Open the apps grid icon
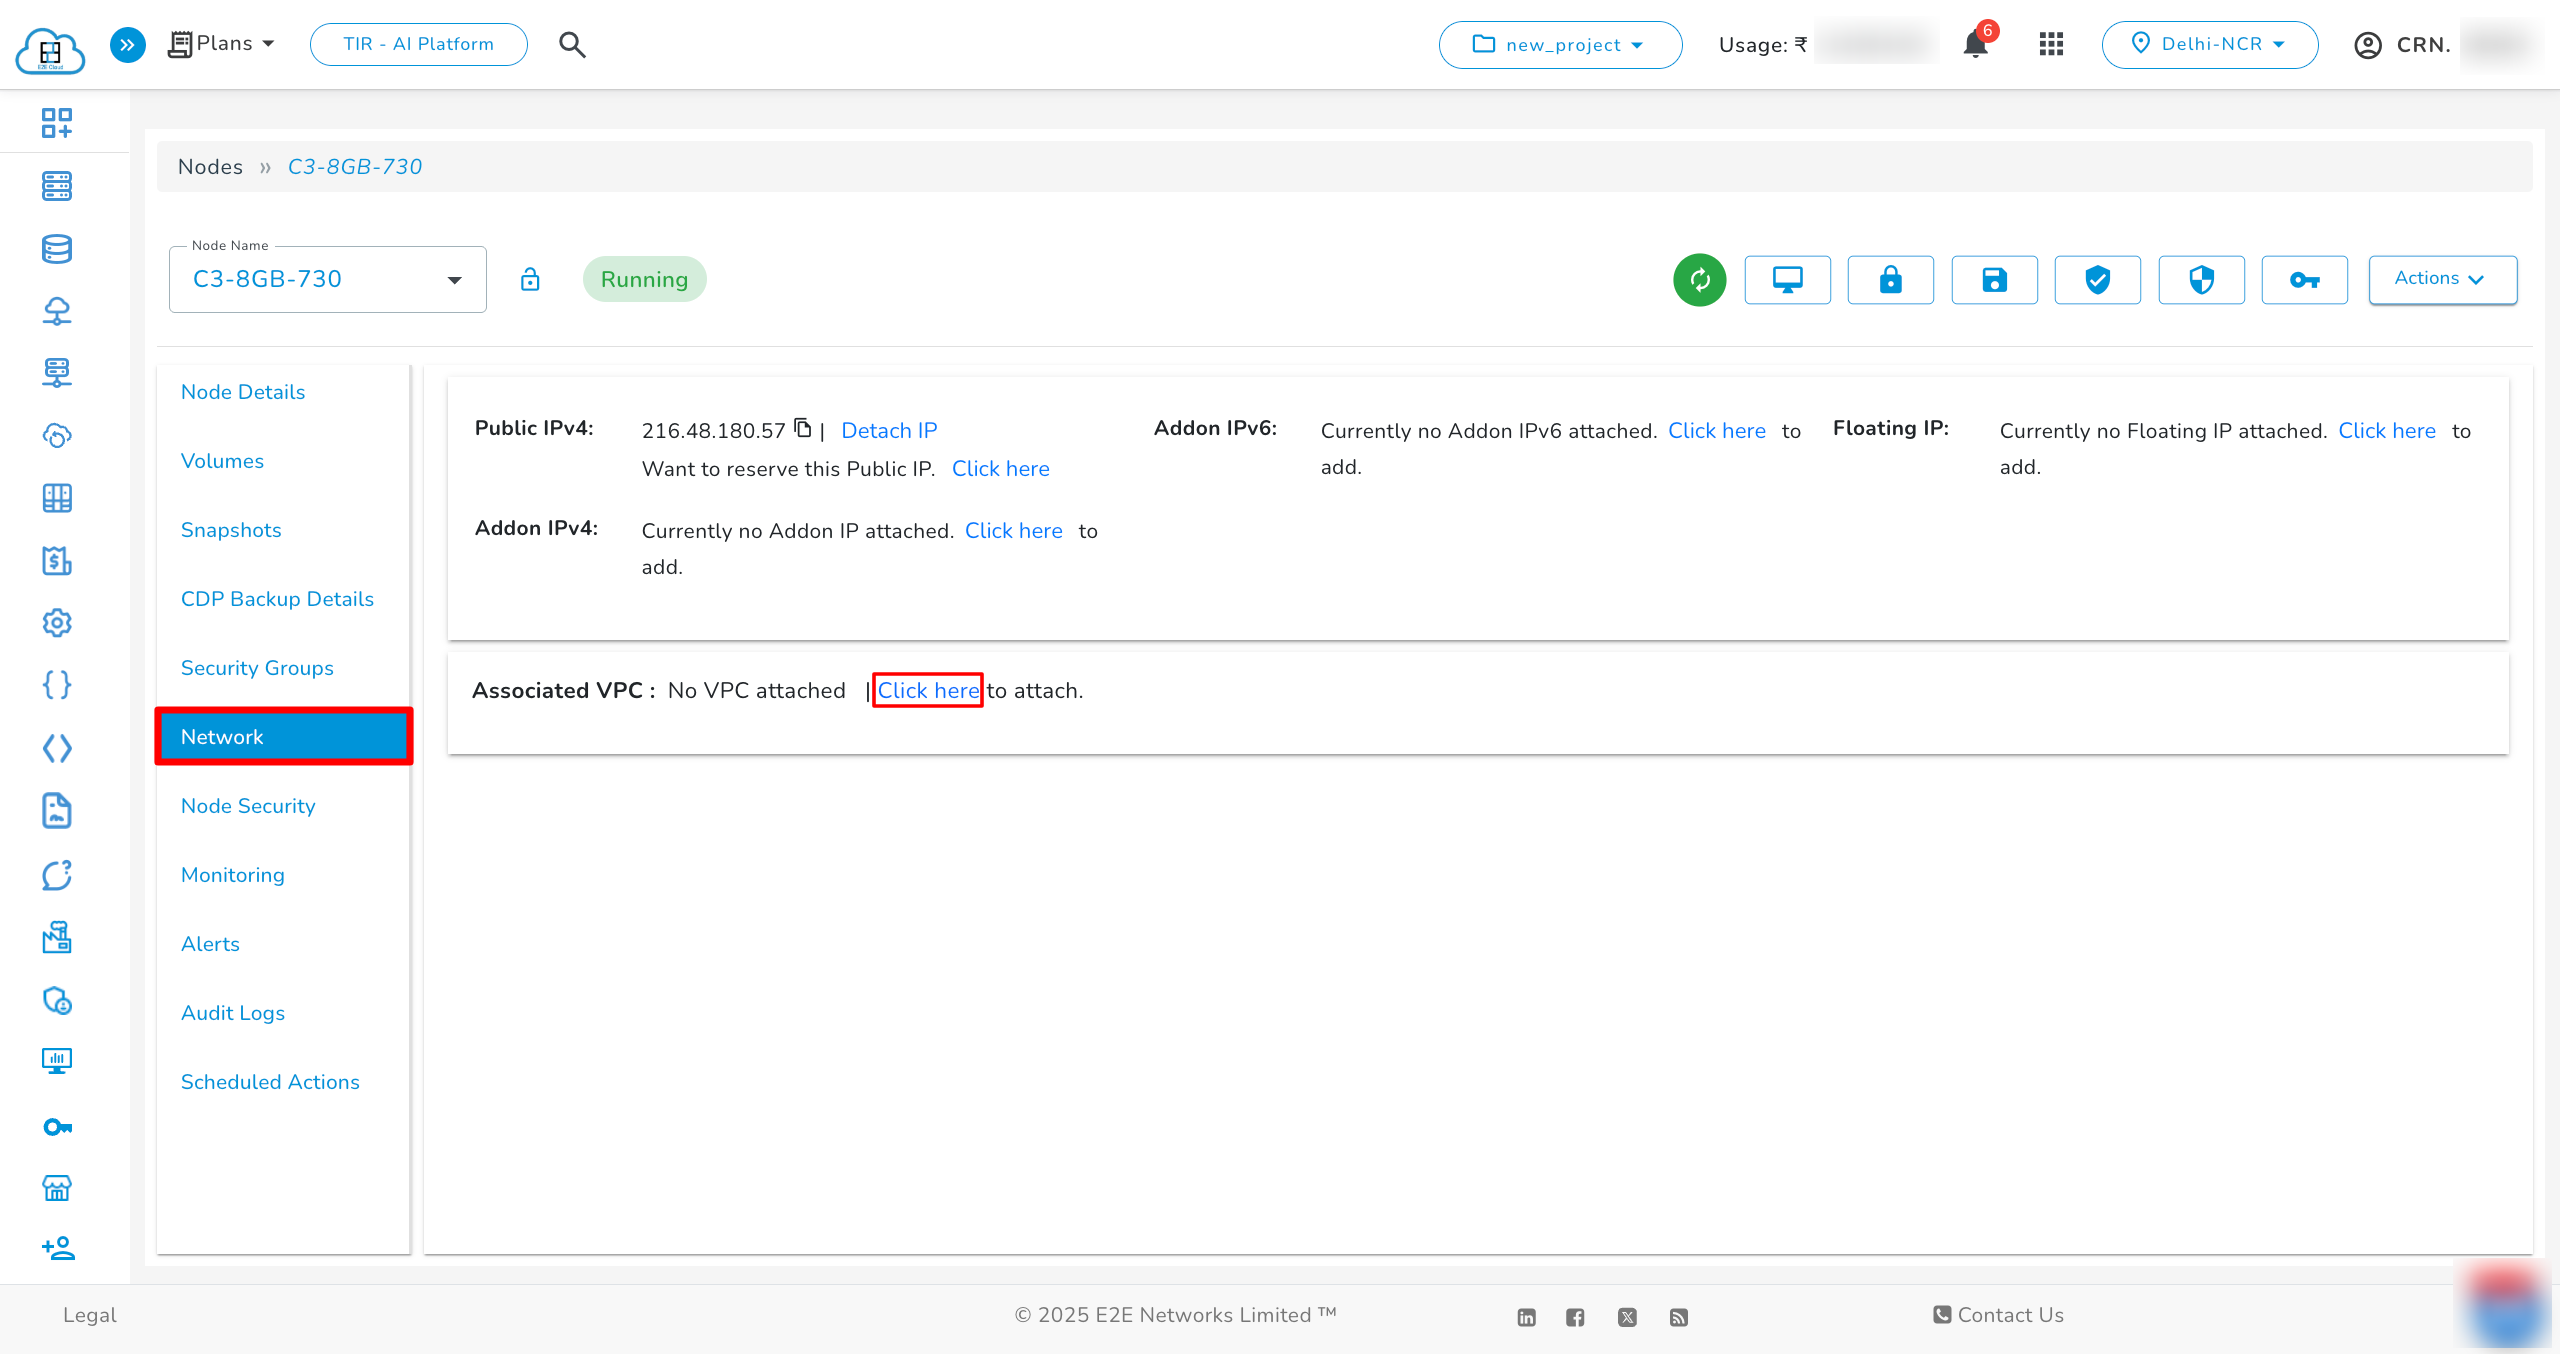 [2051, 44]
